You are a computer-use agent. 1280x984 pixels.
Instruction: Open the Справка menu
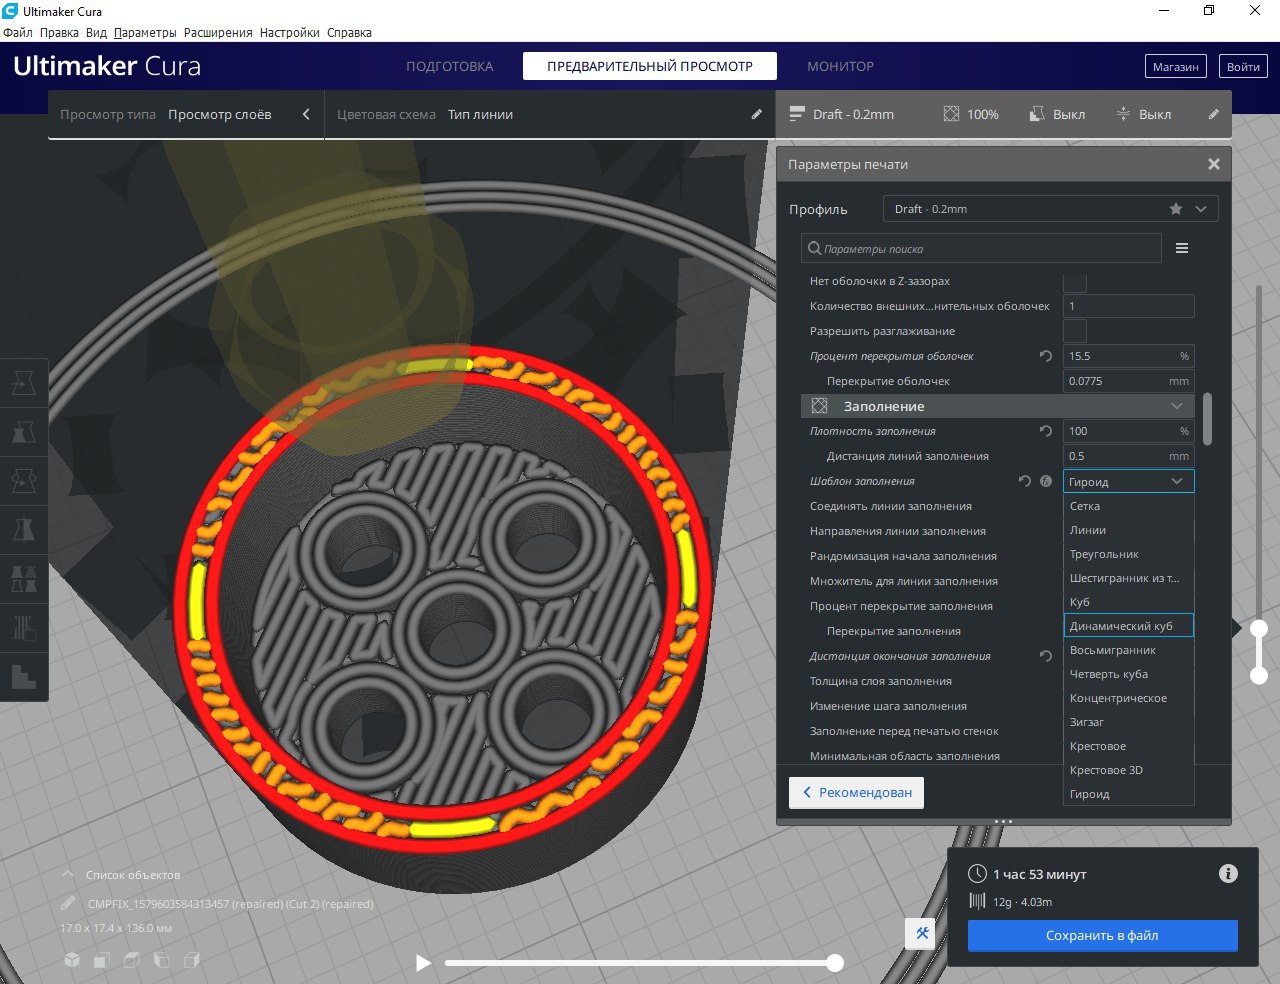click(349, 32)
